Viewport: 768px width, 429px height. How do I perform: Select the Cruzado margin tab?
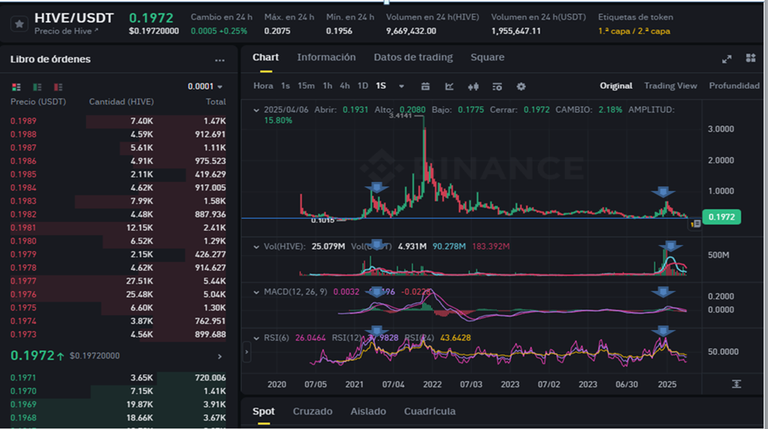coord(312,411)
